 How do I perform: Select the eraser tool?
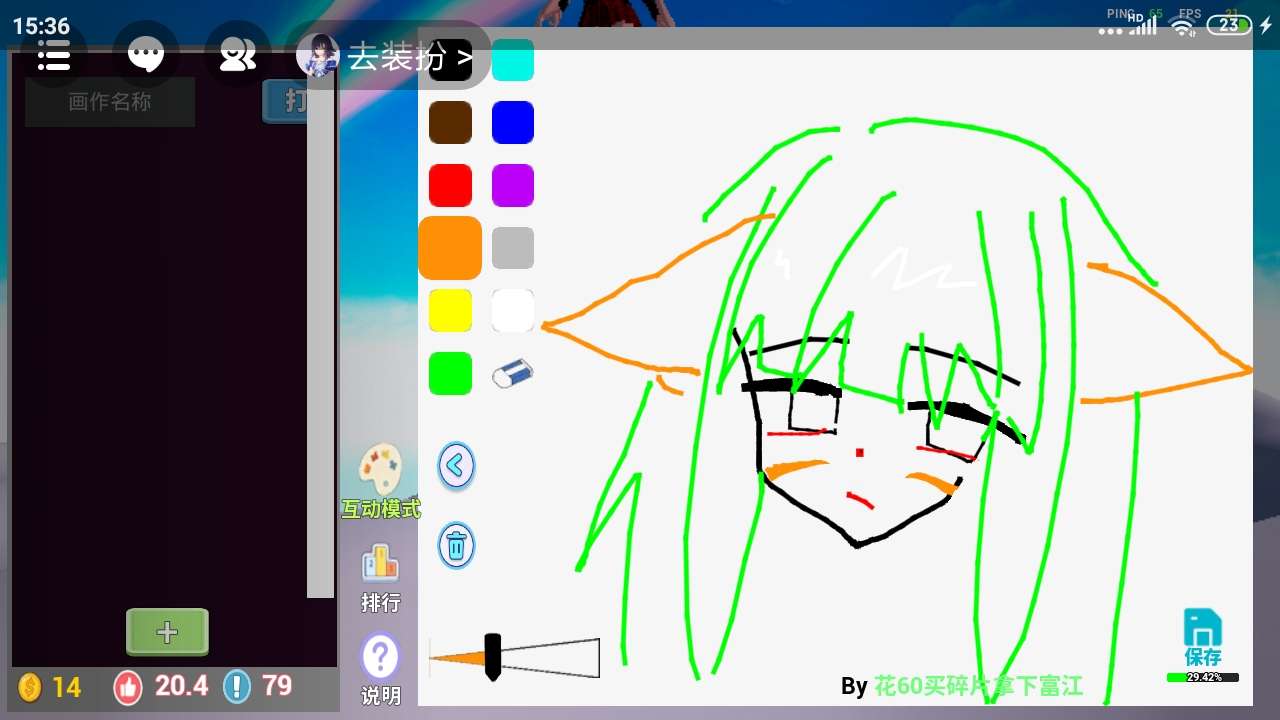(513, 375)
